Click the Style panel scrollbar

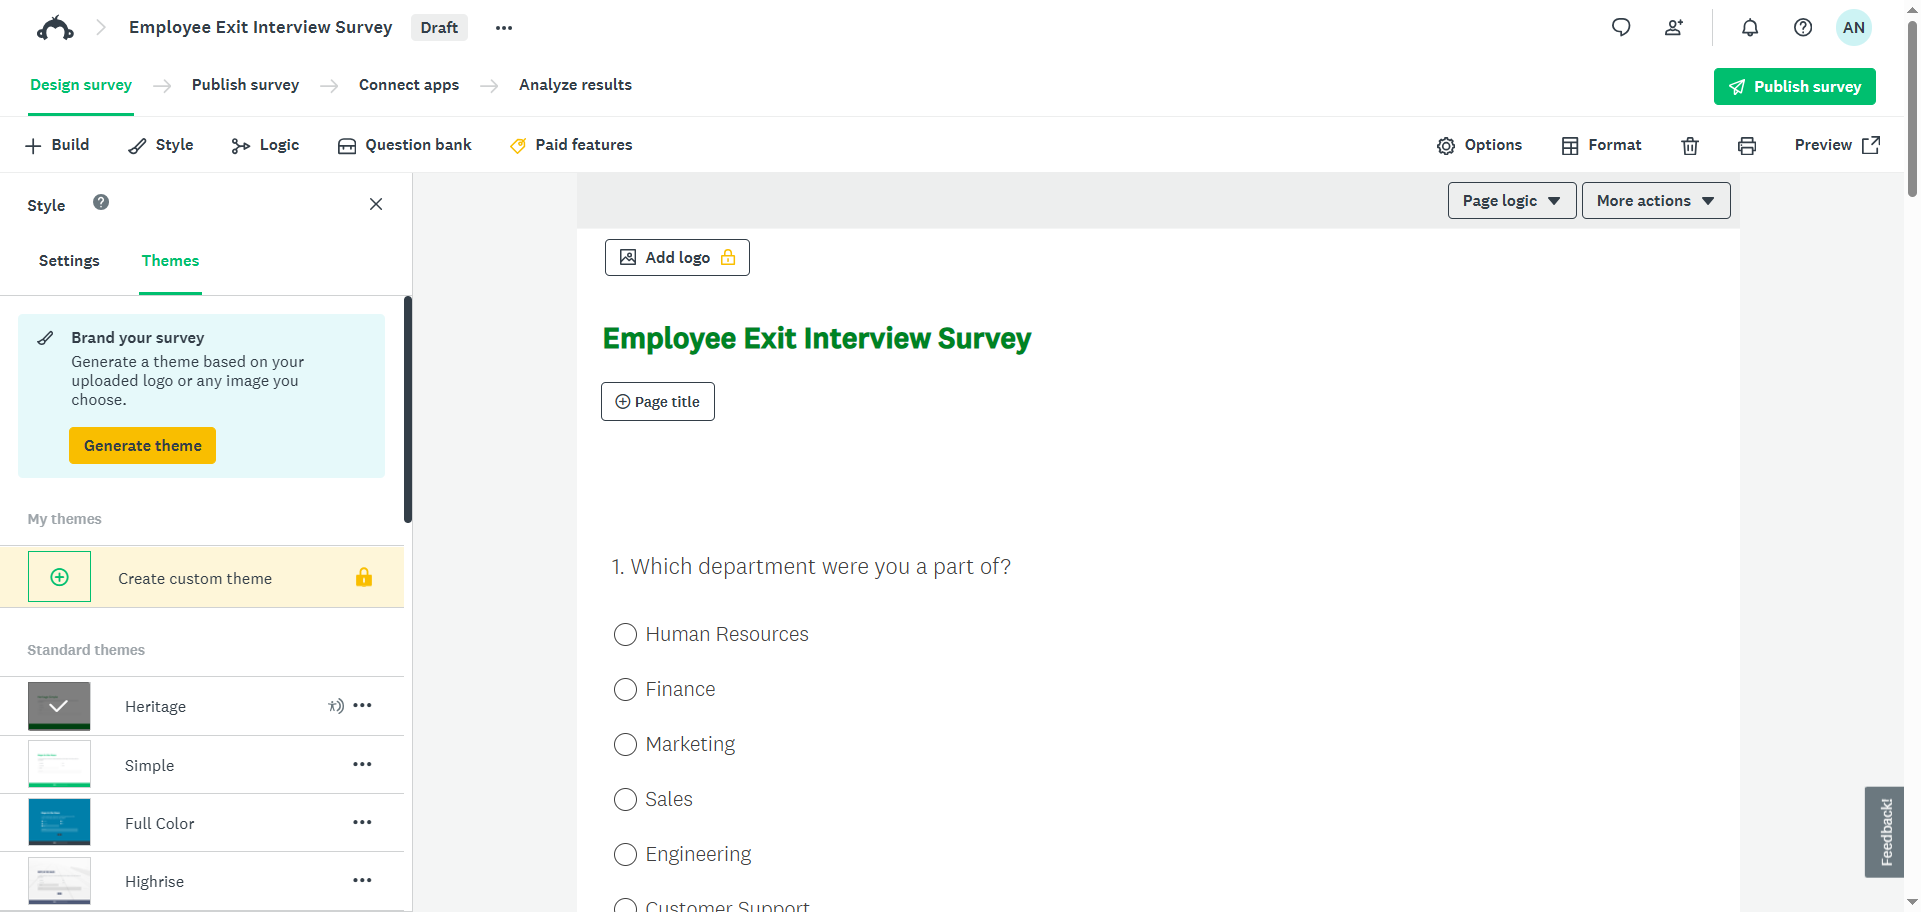pyautogui.click(x=408, y=409)
